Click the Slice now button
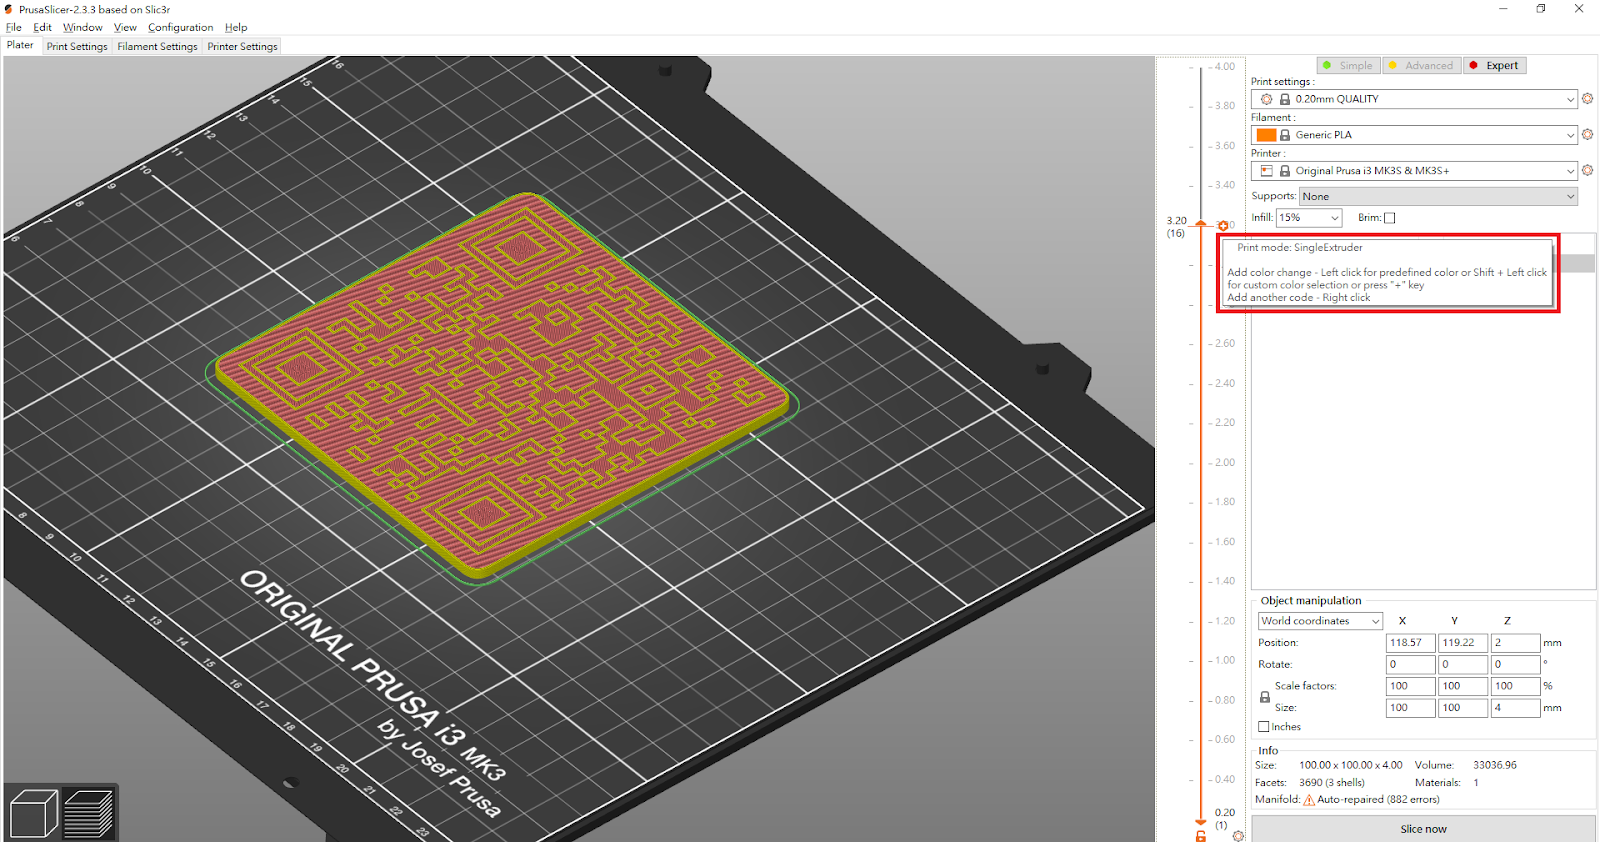Viewport: 1600px width, 842px height. click(1423, 829)
